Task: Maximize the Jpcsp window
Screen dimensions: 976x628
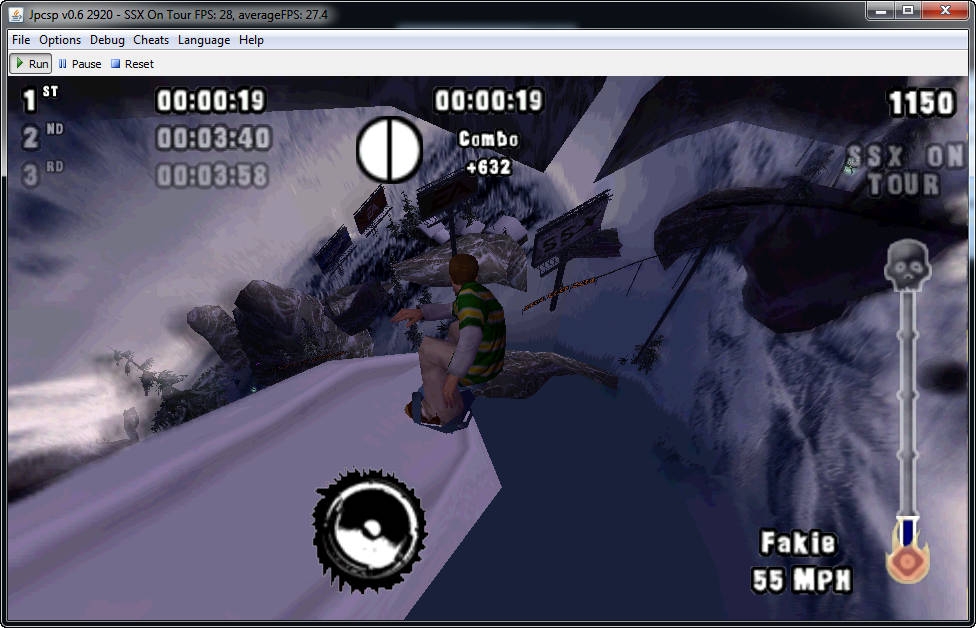Action: pyautogui.click(x=908, y=11)
